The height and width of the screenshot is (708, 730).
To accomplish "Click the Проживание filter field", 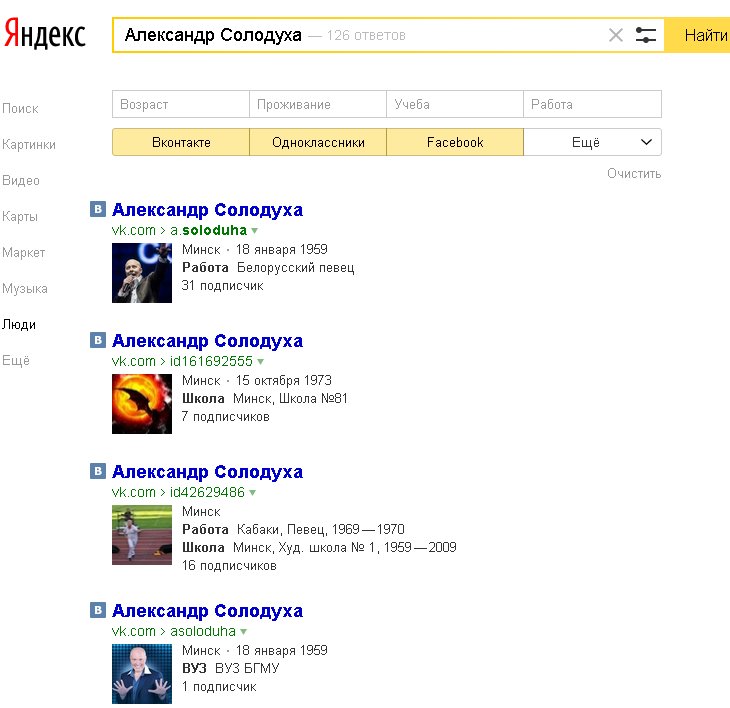I will (x=318, y=104).
